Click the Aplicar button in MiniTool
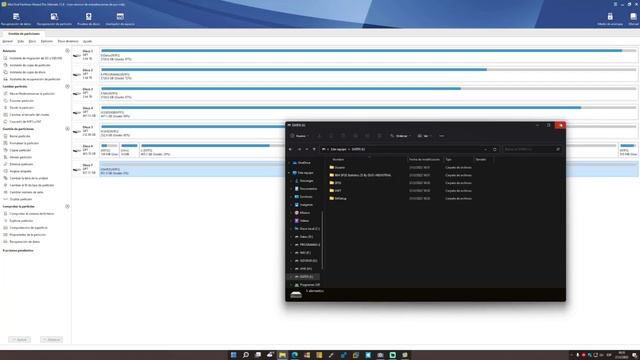The height and width of the screenshot is (360, 640). pos(19,340)
